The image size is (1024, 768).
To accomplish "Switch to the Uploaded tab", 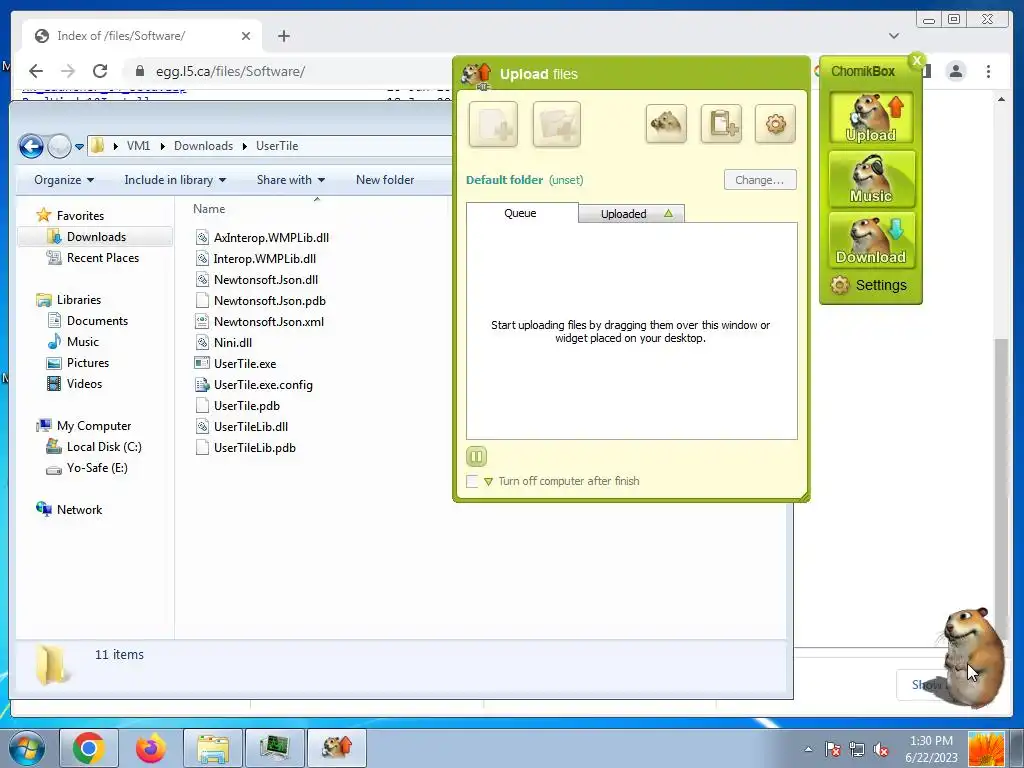I will 632,214.
